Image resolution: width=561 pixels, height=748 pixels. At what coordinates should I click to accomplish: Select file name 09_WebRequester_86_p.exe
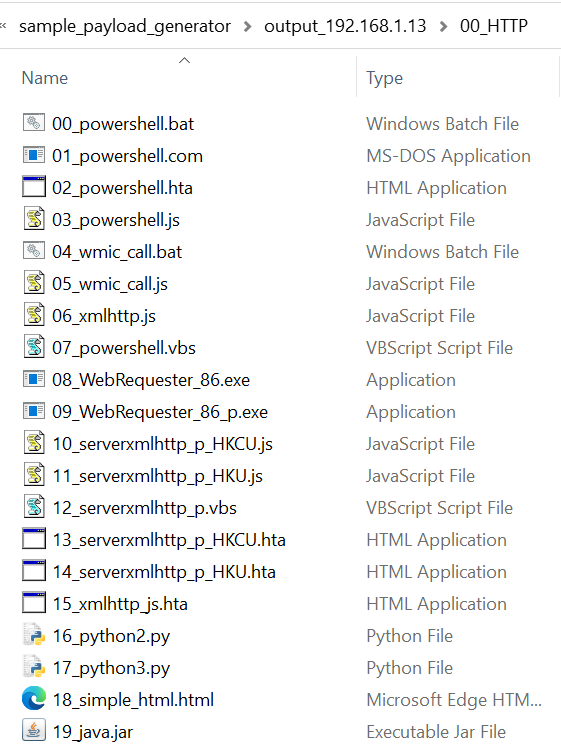click(160, 412)
